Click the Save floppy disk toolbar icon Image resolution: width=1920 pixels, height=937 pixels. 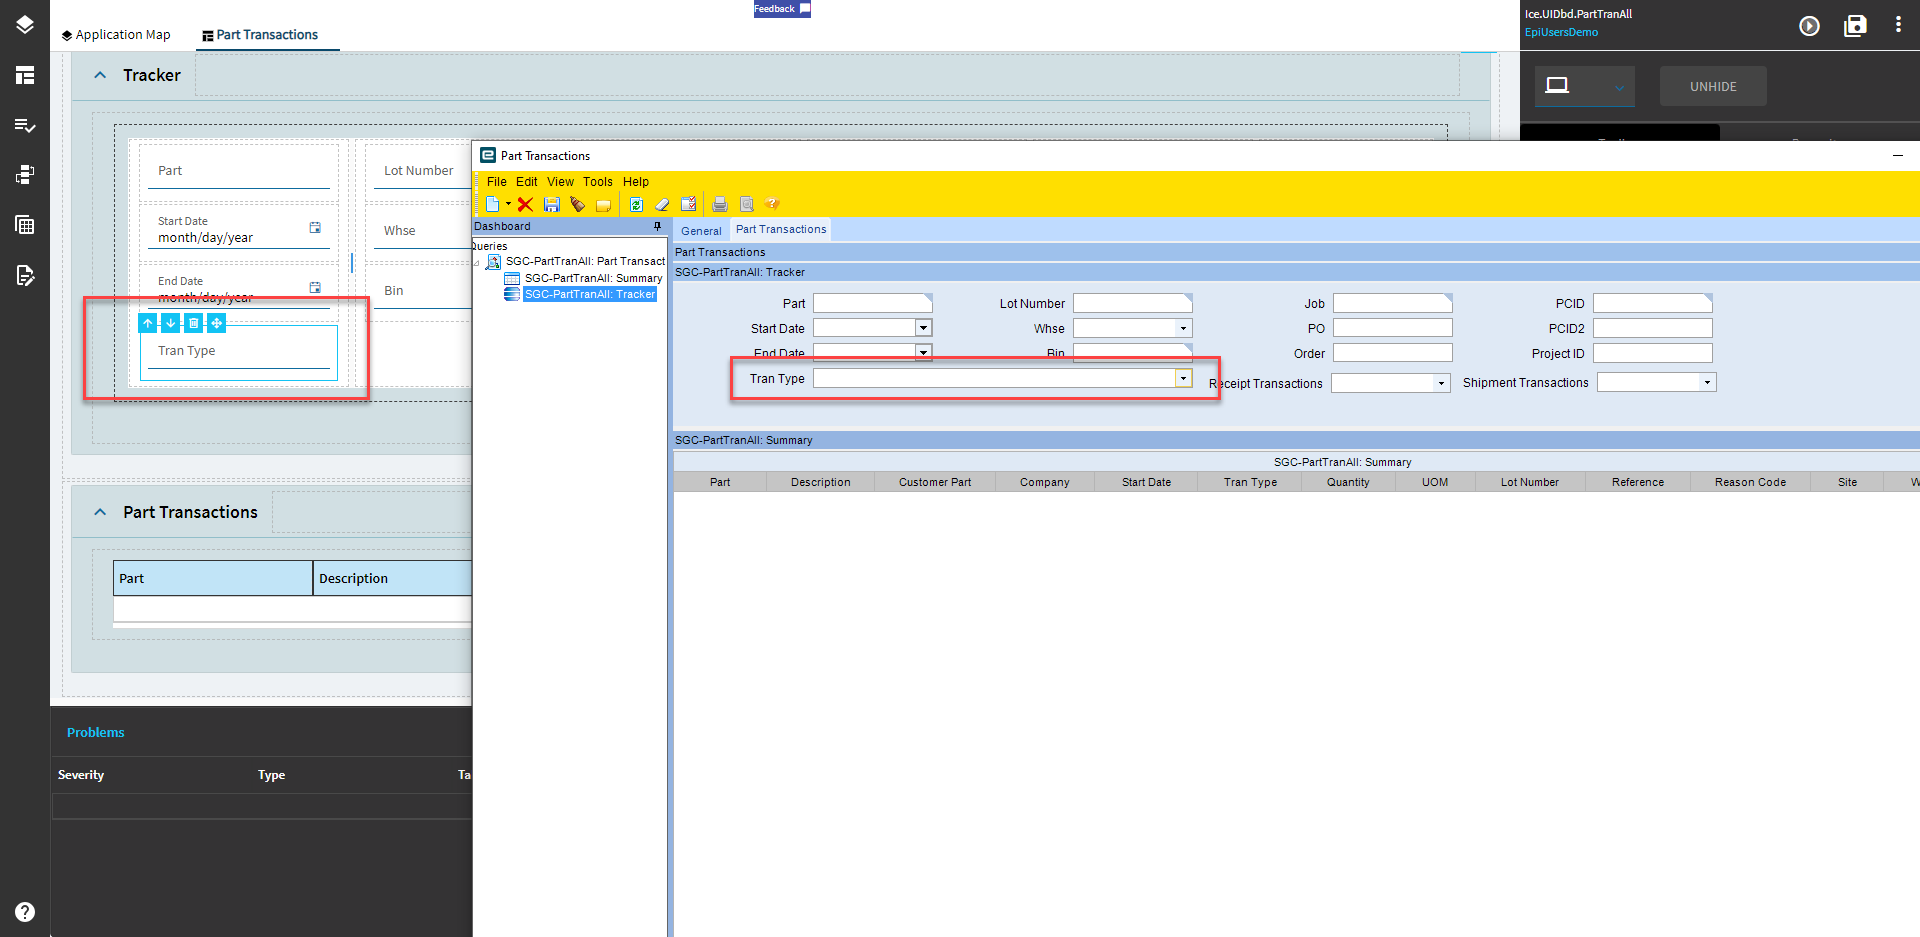(551, 204)
